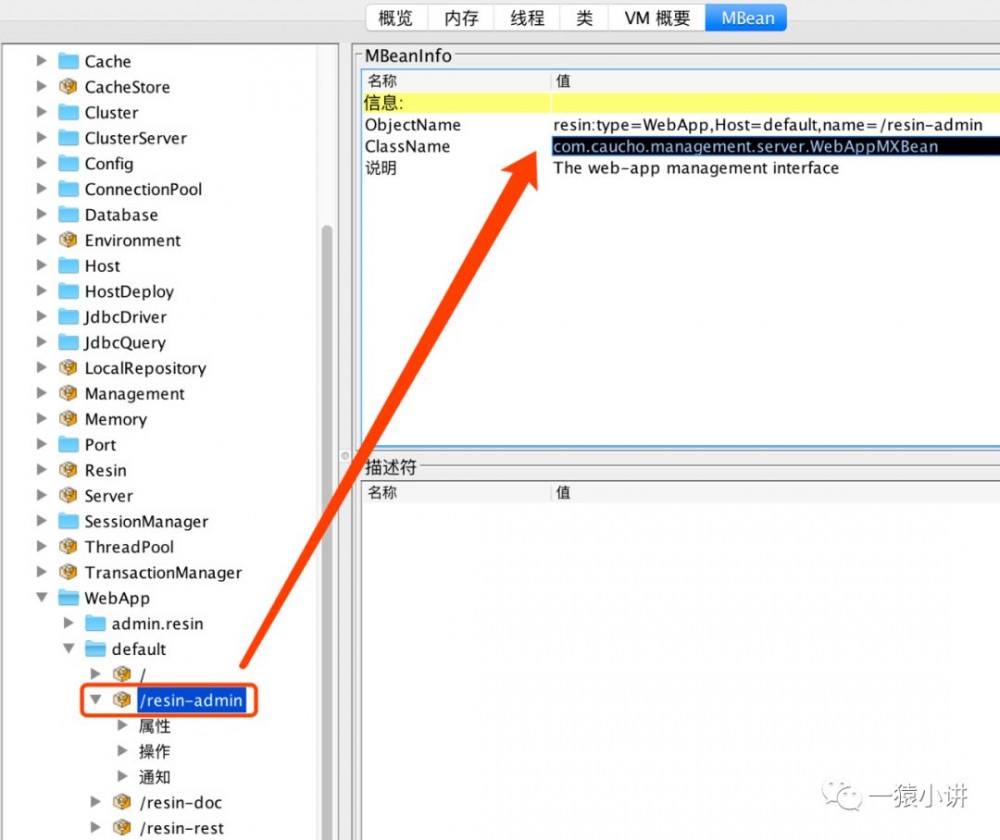Click the Host folder icon
Viewport: 1000px width, 840px height.
[68, 265]
